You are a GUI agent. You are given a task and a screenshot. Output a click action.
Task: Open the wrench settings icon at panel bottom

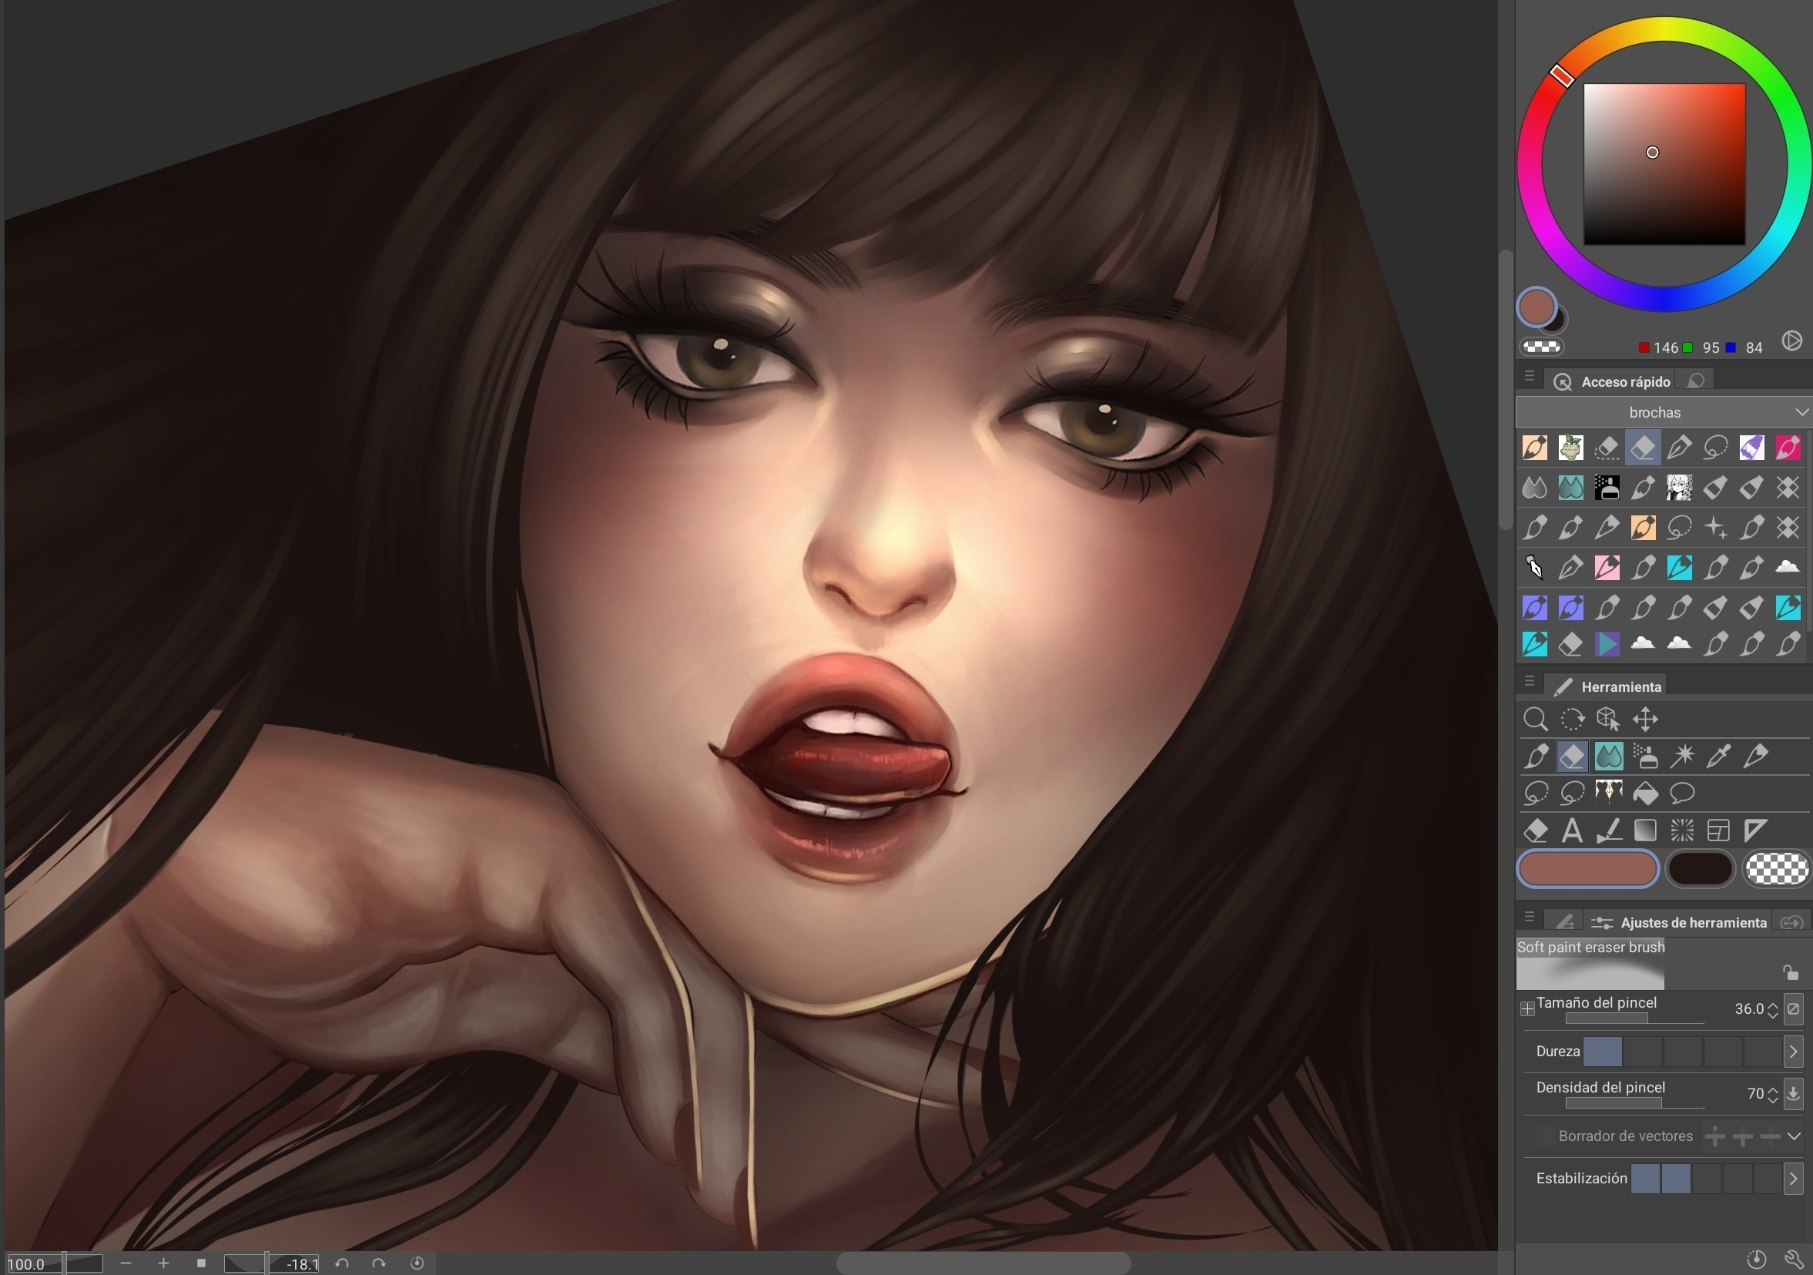pos(1793,1259)
